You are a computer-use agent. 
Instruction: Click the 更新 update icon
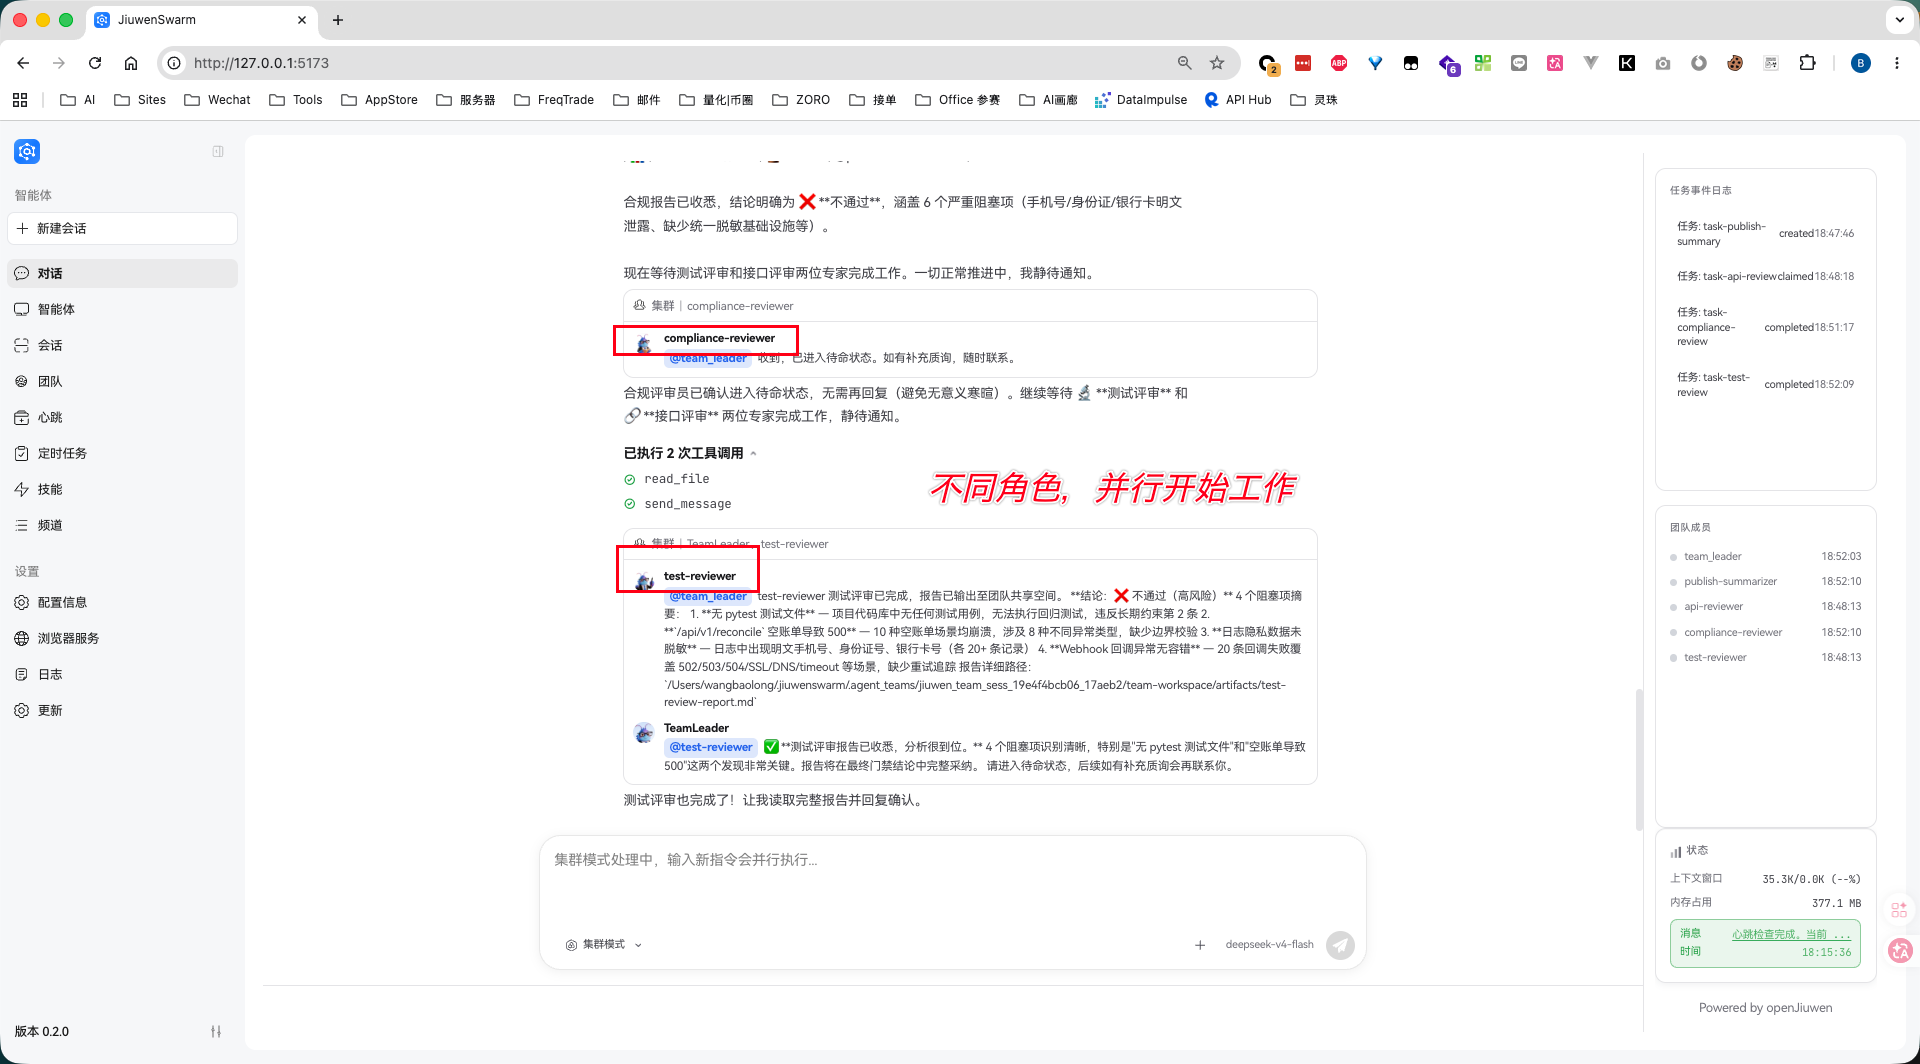click(x=22, y=710)
